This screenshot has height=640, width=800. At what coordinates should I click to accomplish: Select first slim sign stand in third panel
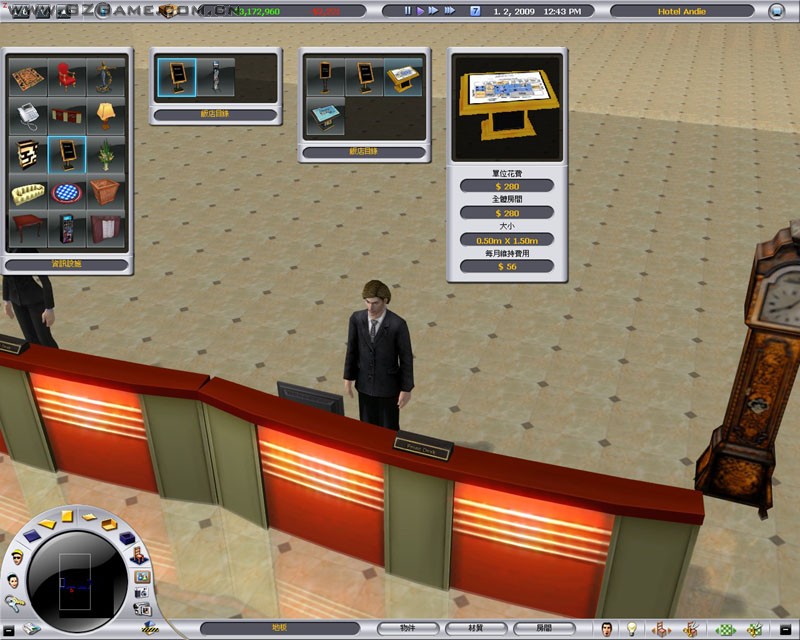[325, 77]
